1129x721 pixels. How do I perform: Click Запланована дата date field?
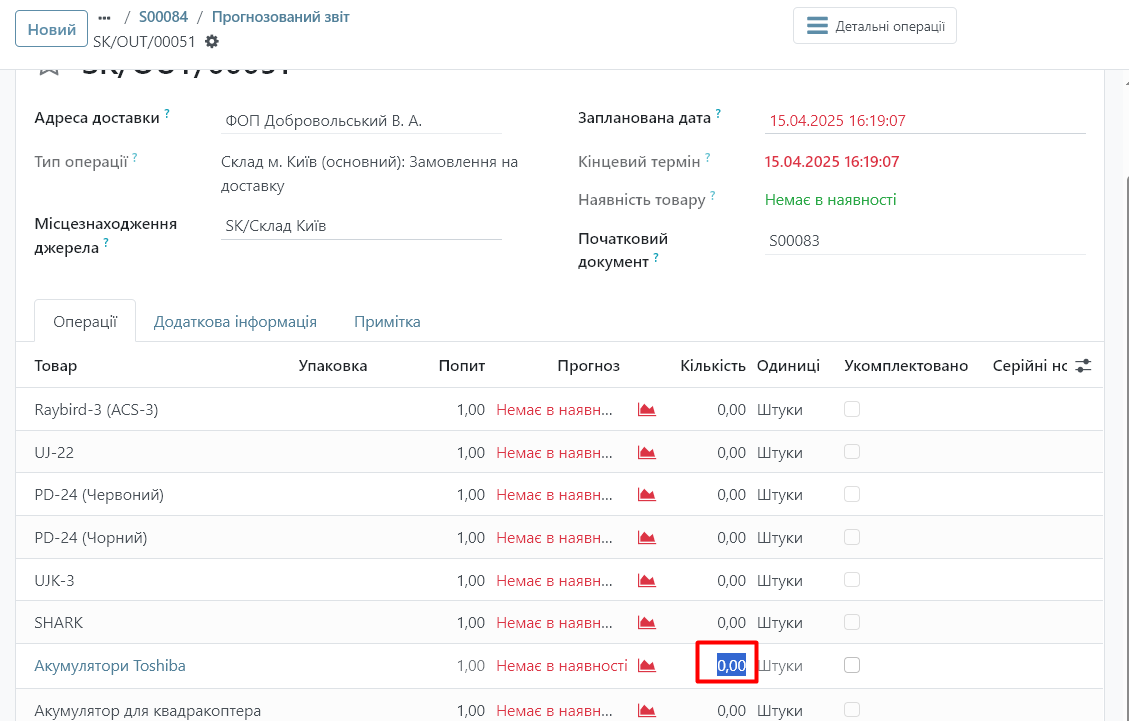pos(924,121)
